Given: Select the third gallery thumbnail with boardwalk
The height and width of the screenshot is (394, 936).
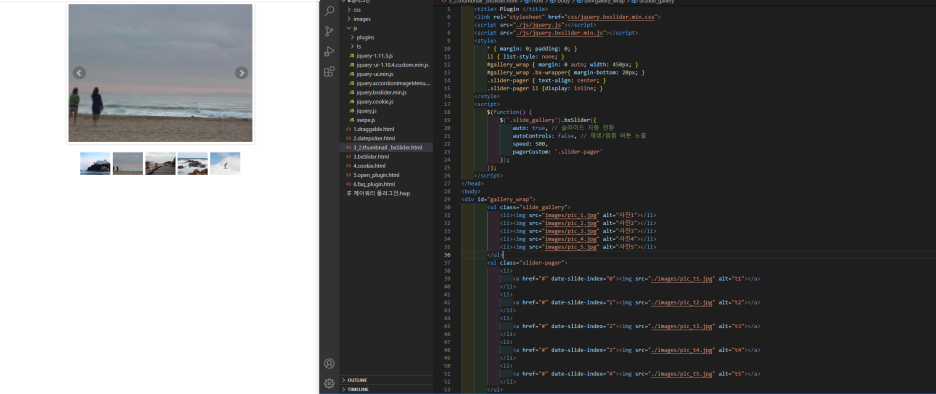Looking at the screenshot, I should [160, 164].
